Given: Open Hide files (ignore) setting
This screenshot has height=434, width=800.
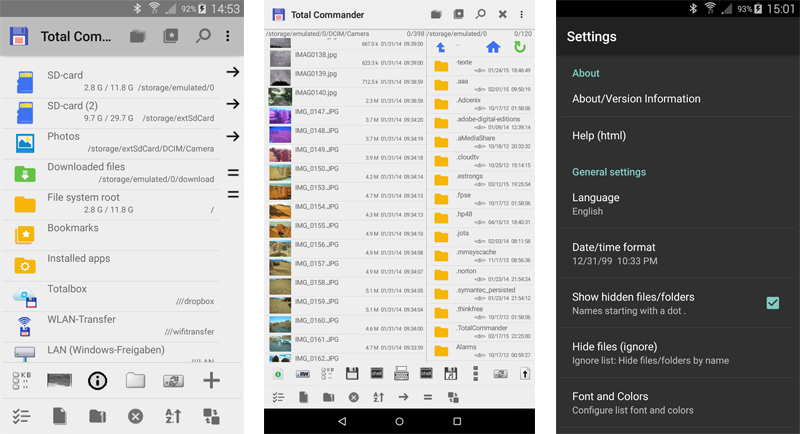Looking at the screenshot, I should 678,353.
